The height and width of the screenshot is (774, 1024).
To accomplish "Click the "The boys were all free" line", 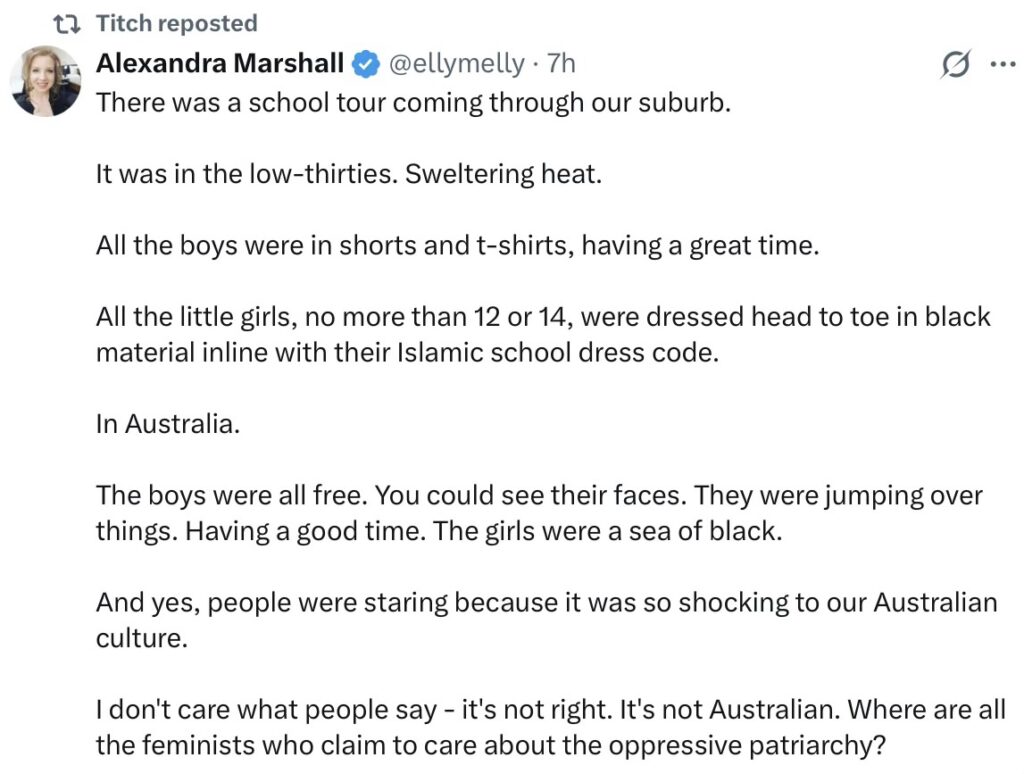I will click(539, 495).
